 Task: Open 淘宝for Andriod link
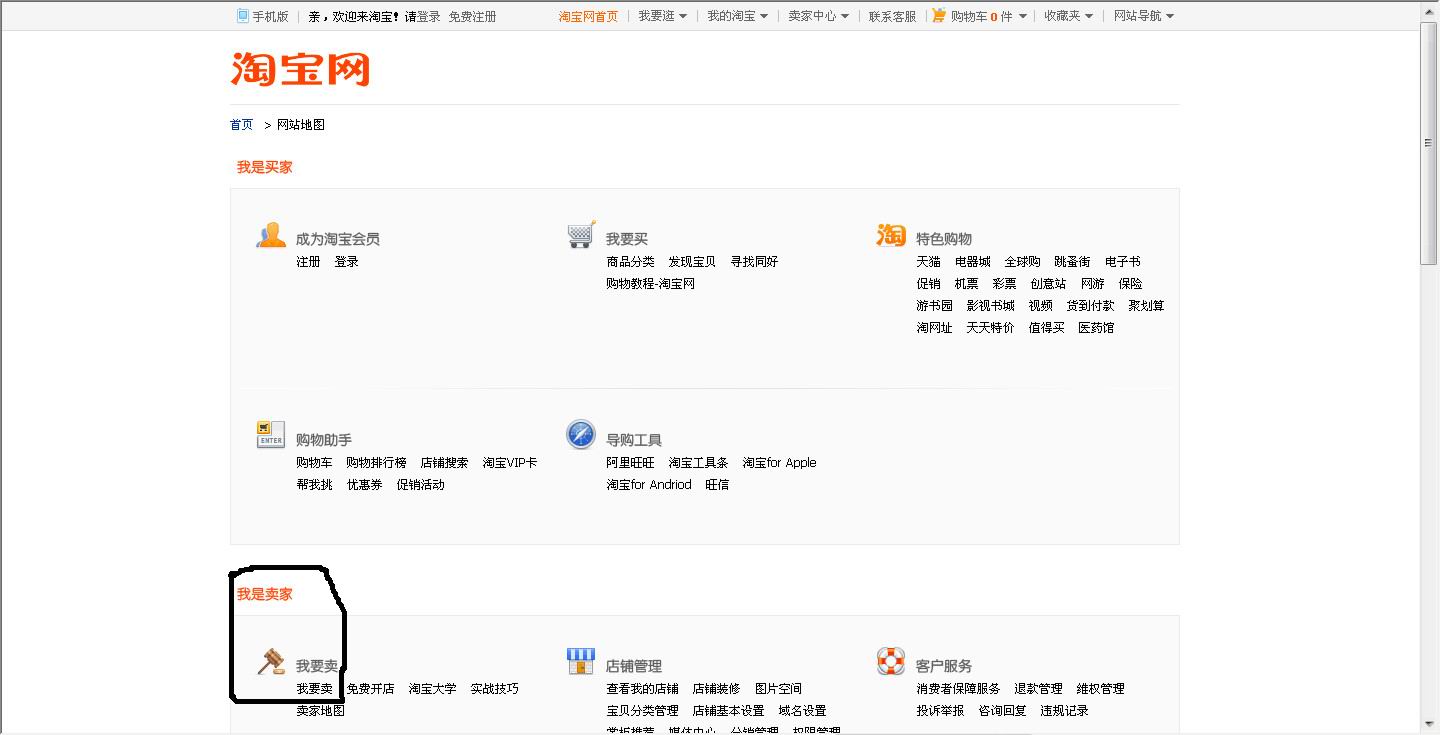click(x=649, y=485)
